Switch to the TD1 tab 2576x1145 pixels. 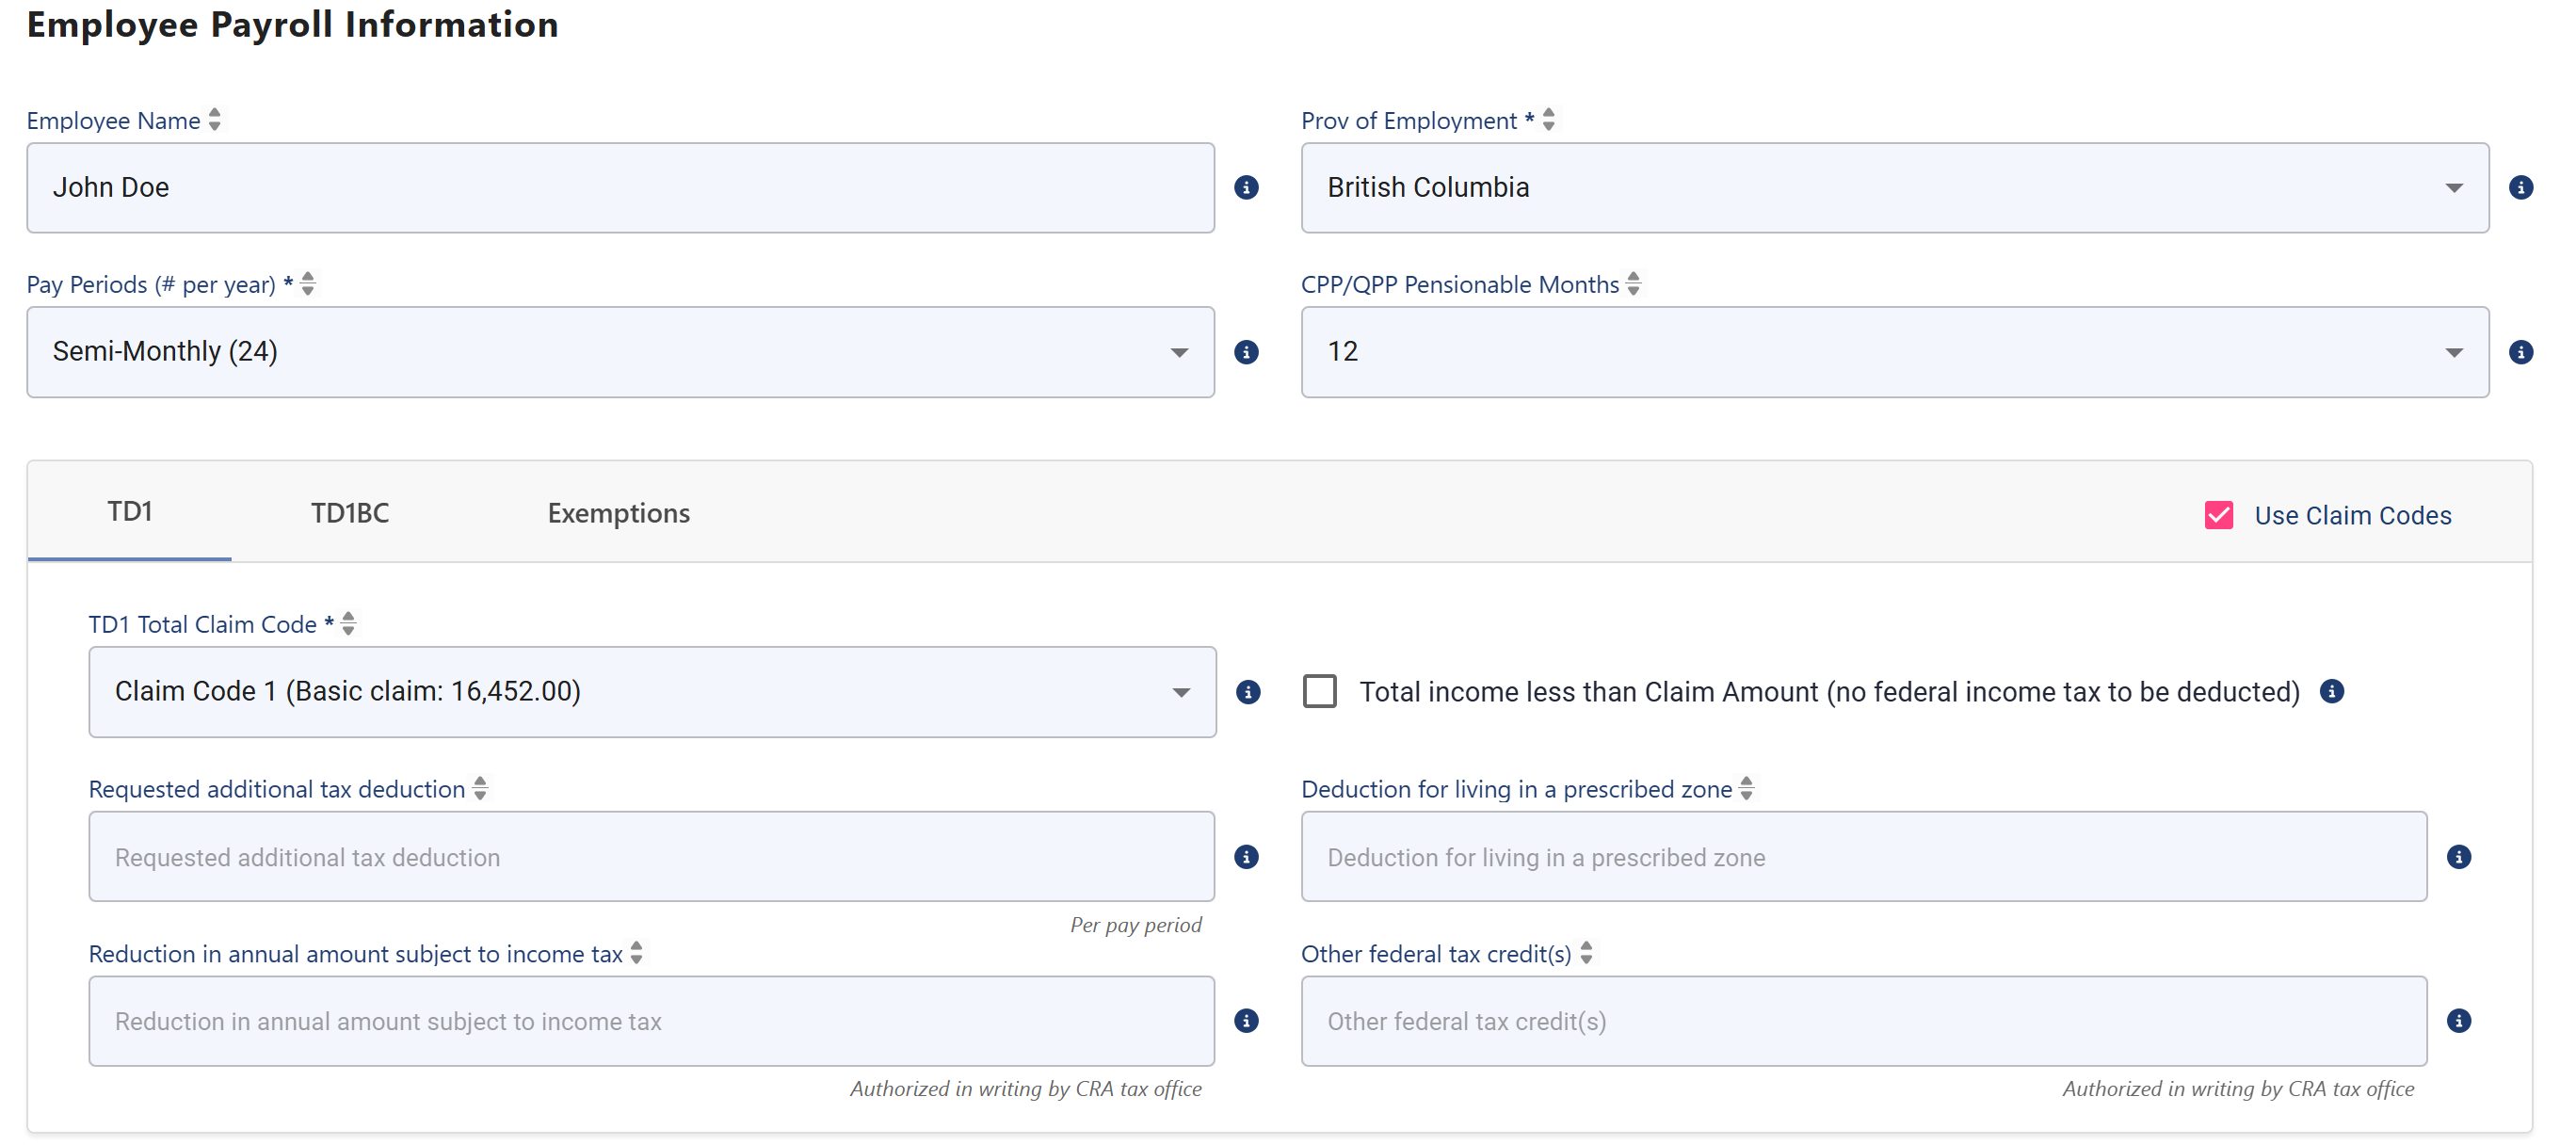coord(130,512)
